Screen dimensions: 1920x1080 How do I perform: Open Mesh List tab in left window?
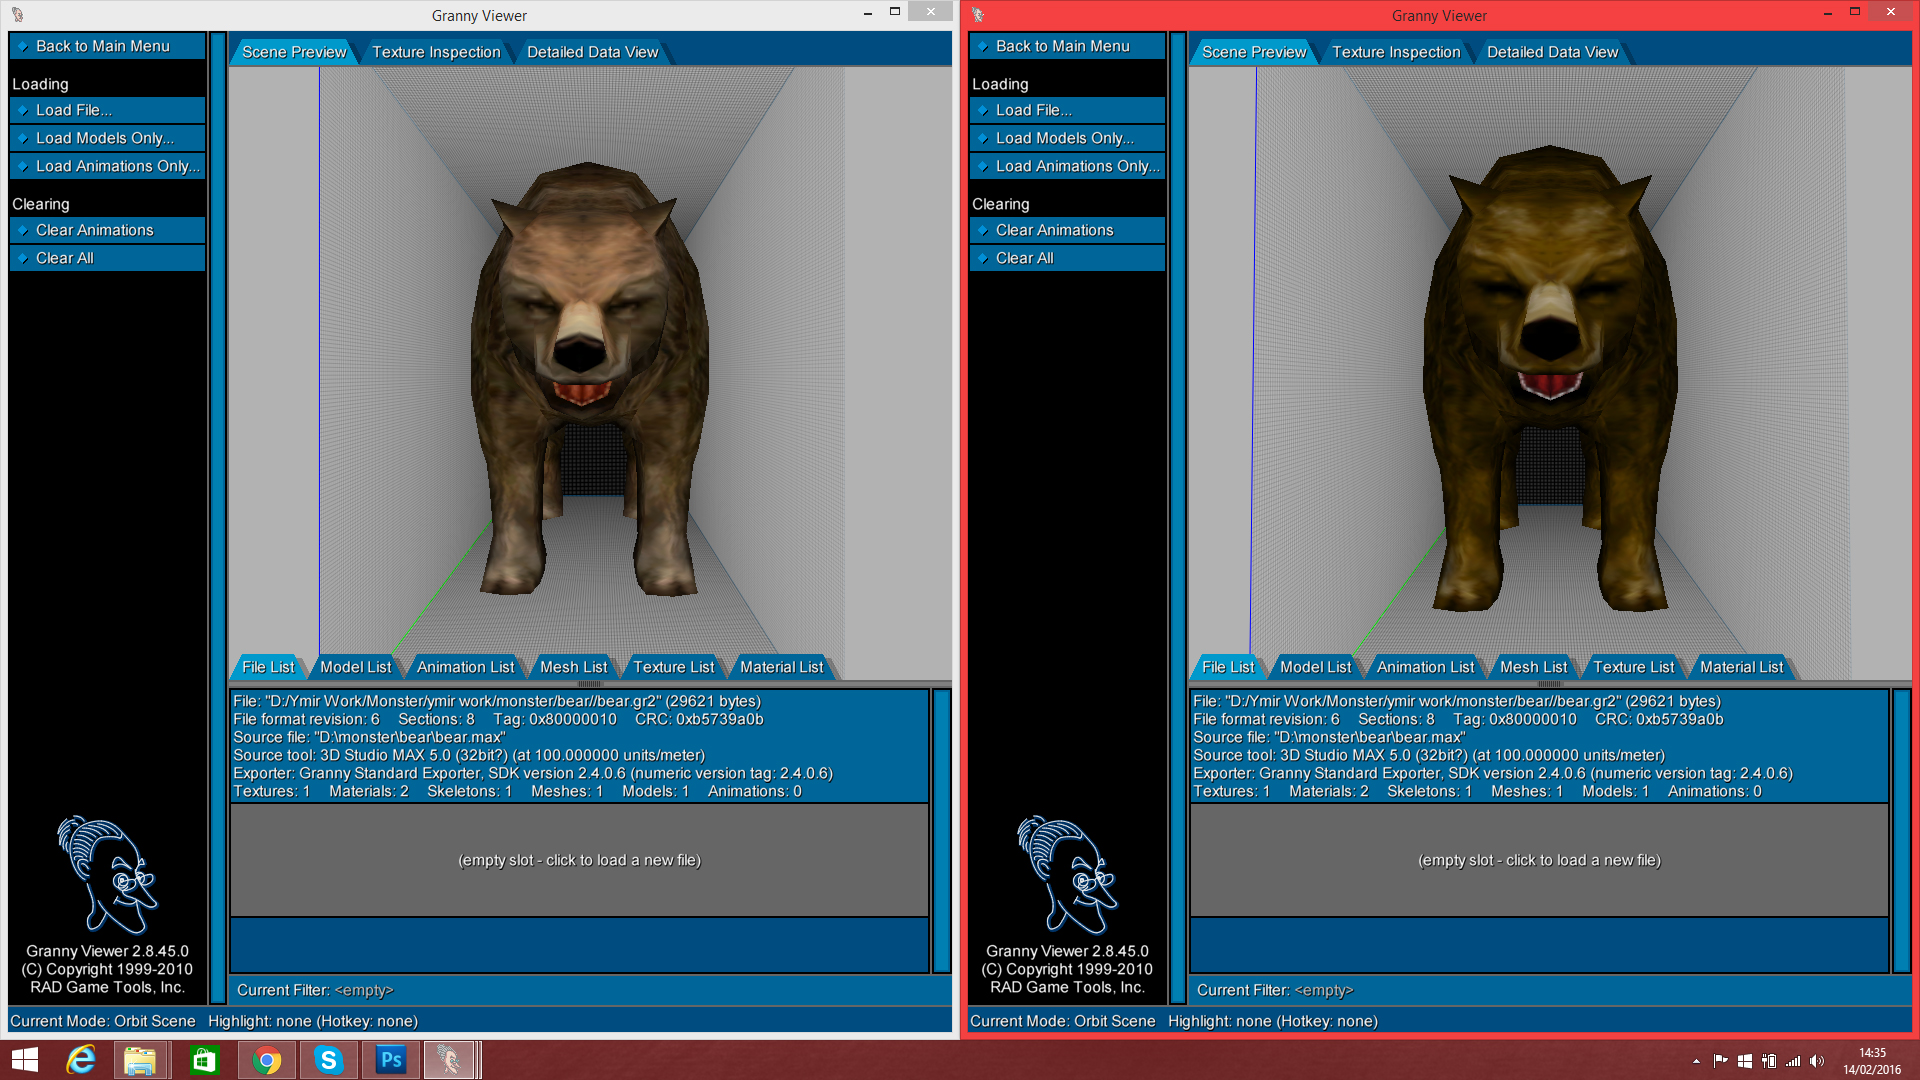tap(574, 667)
